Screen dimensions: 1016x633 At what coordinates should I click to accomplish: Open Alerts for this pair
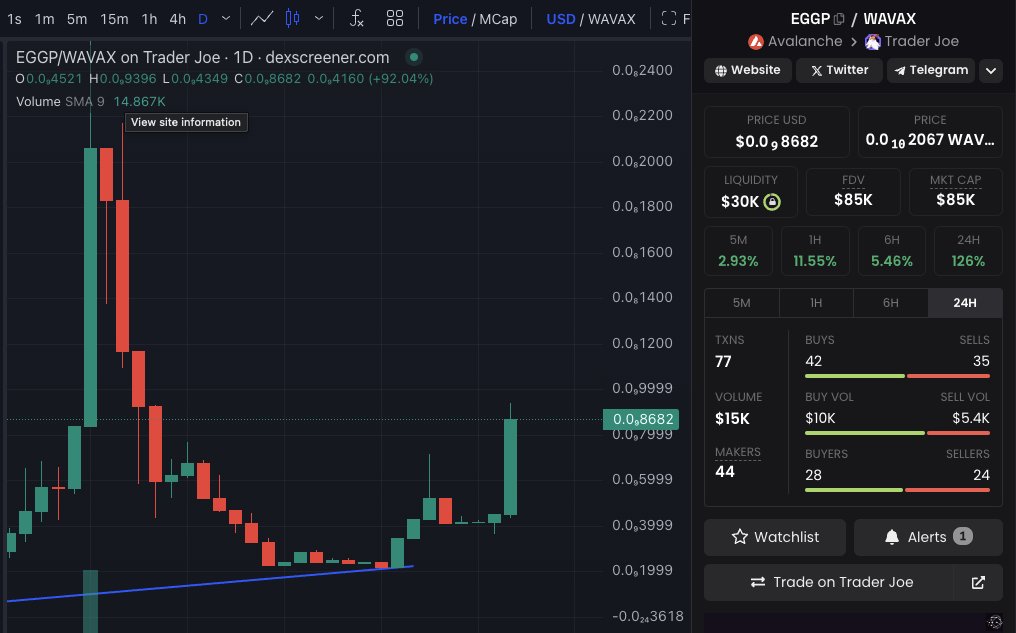pyautogui.click(x=928, y=537)
